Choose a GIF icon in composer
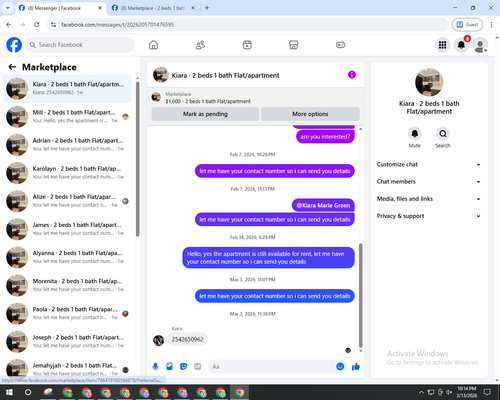Screen dimensions: 500x400 click(x=197, y=367)
